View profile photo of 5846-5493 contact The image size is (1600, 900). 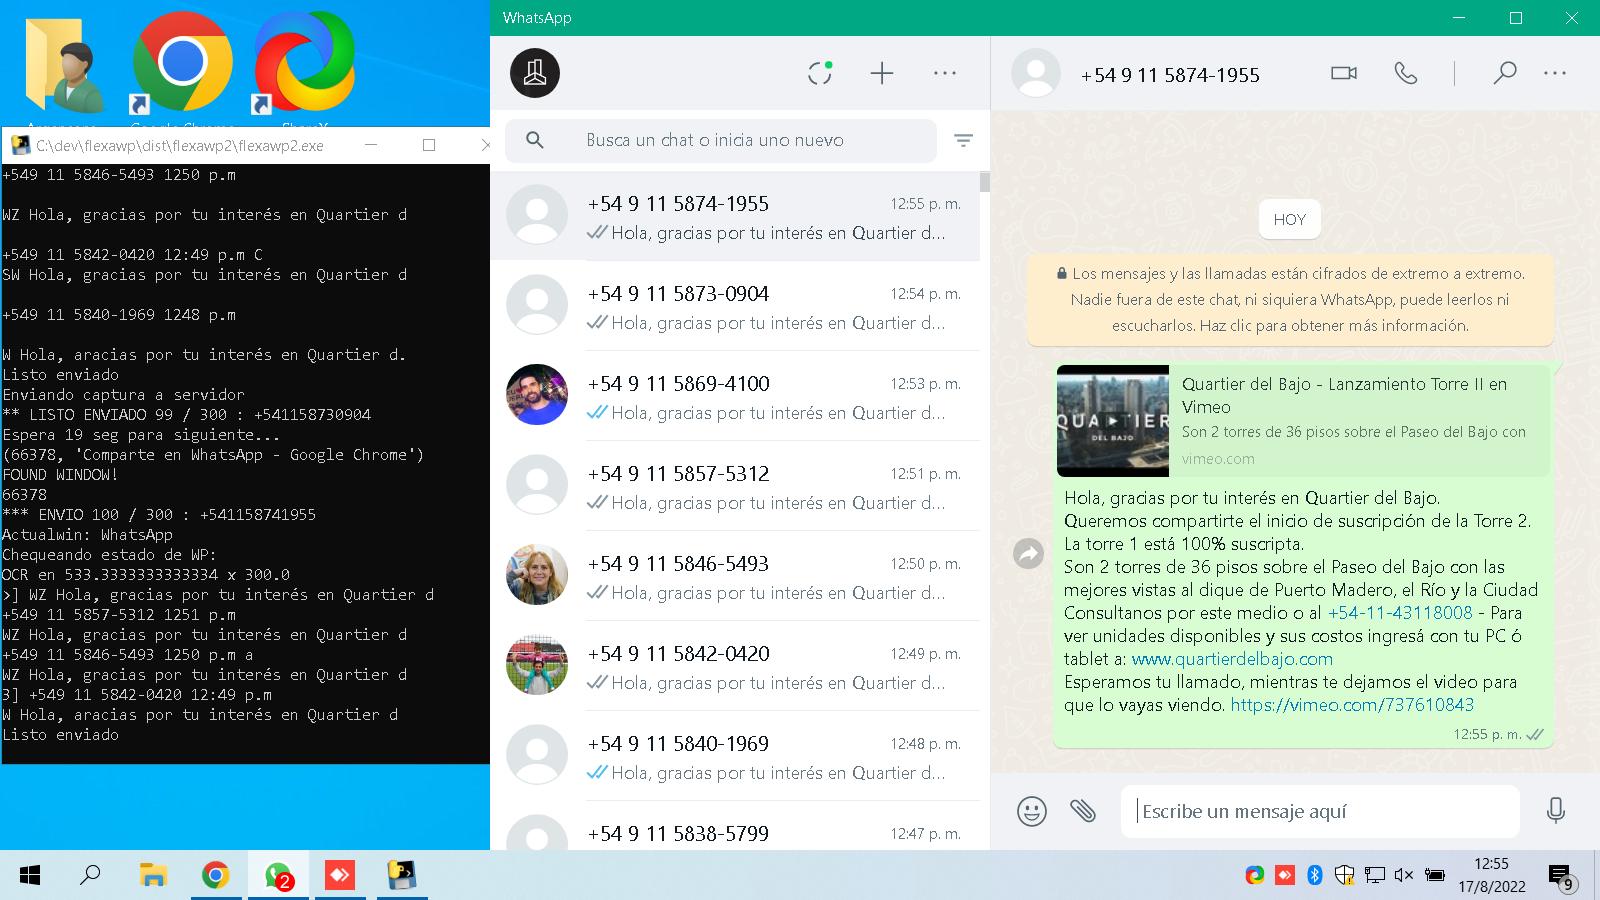537,575
